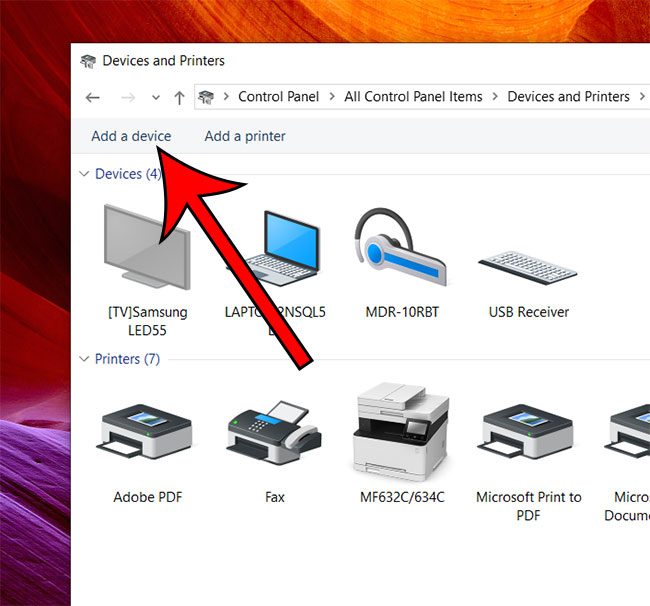The height and width of the screenshot is (606, 650).
Task: Click the address bar printer icon
Action: (206, 97)
